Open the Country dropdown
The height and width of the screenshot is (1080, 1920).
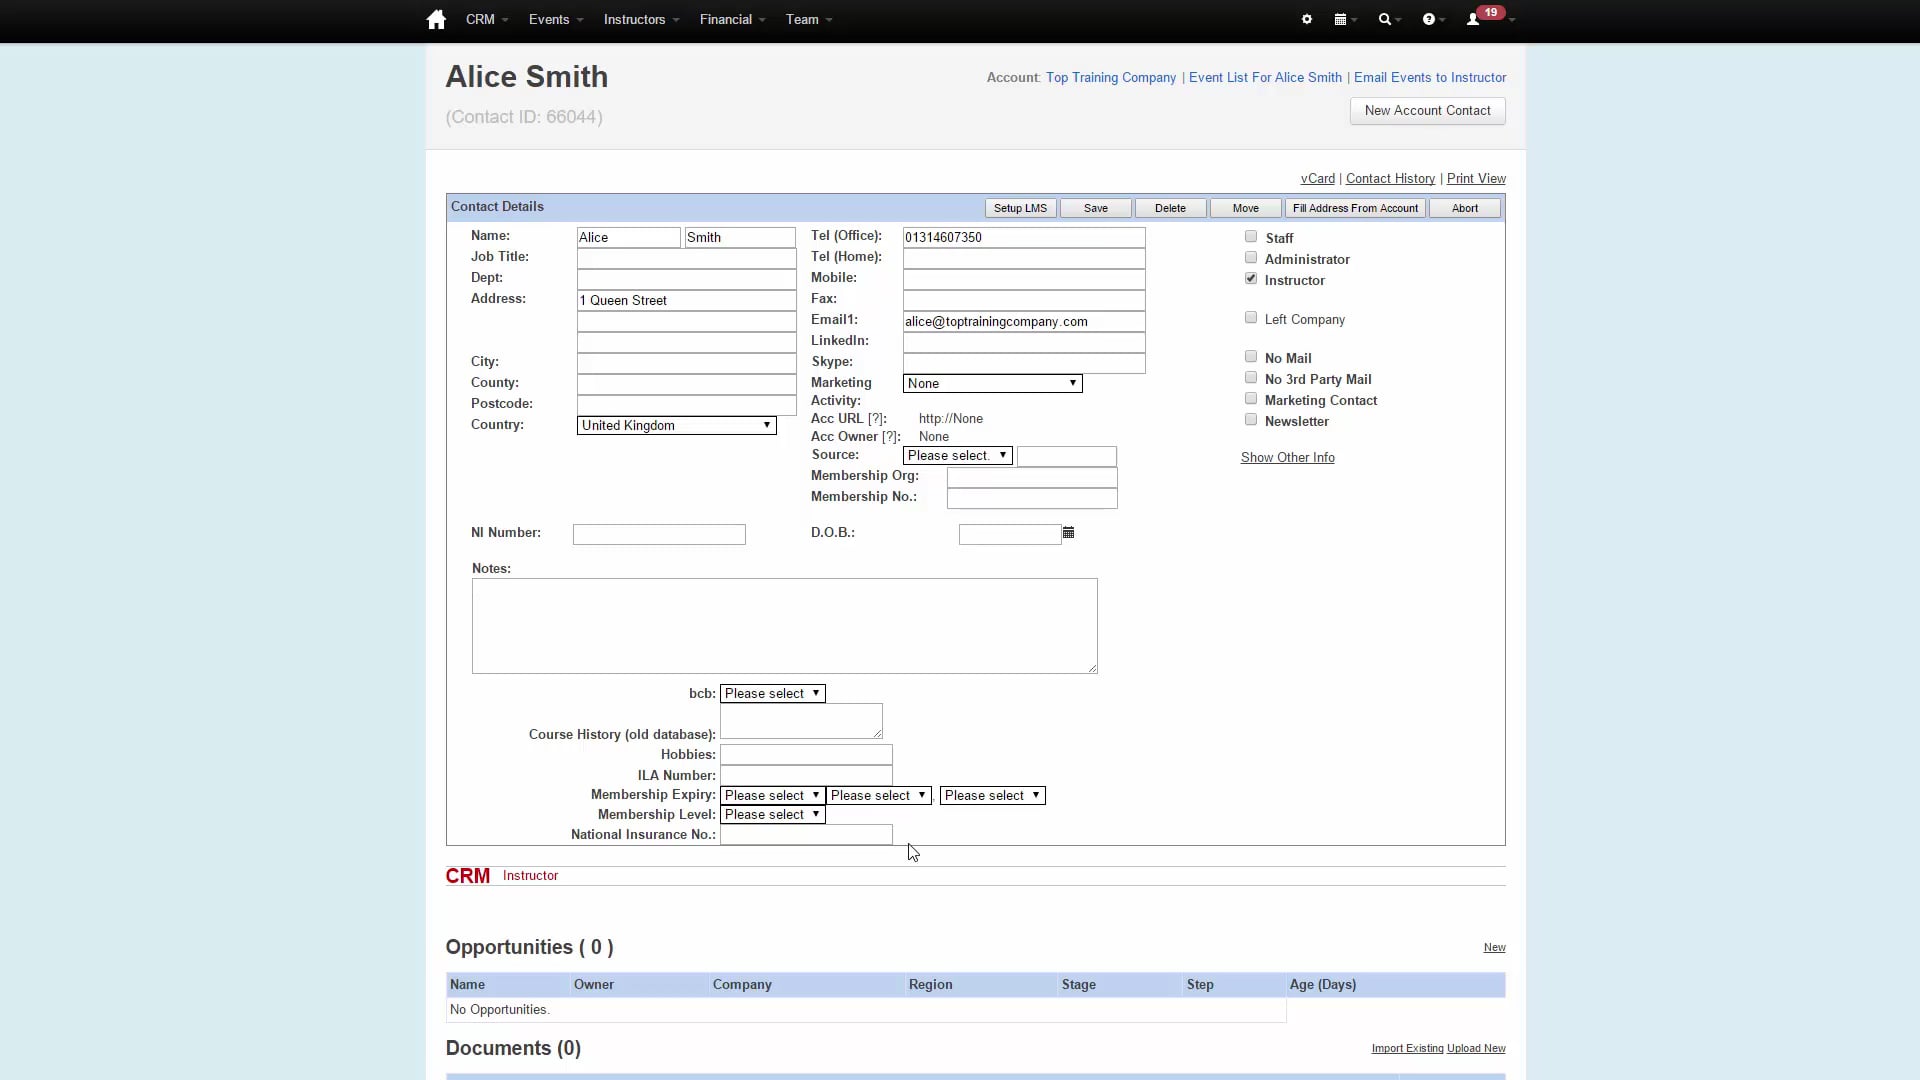[x=677, y=425]
